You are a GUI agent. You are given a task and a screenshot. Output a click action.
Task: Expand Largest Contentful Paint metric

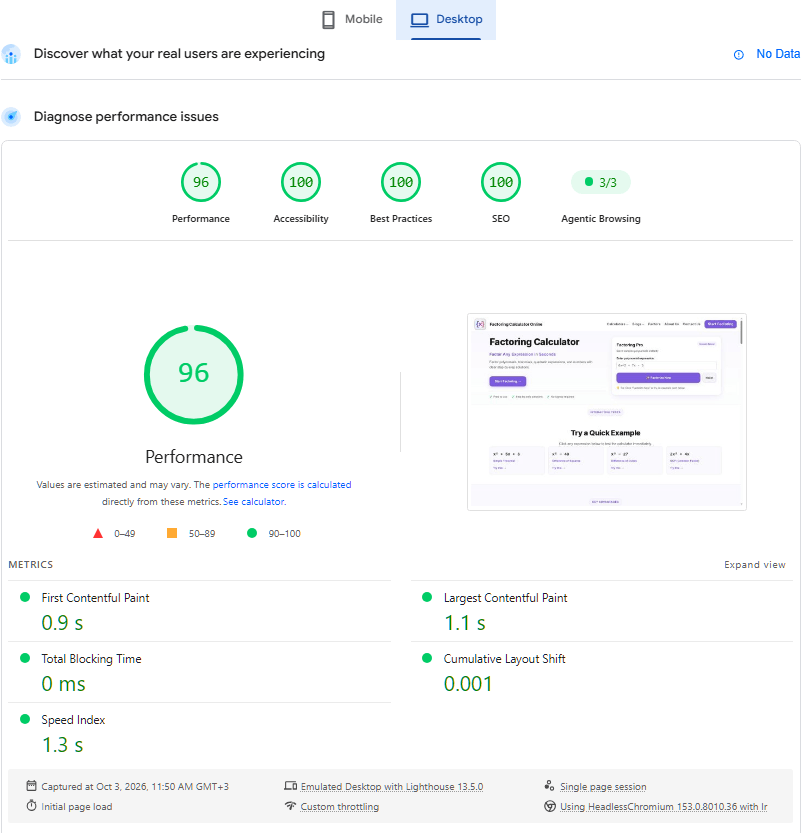pos(602,611)
